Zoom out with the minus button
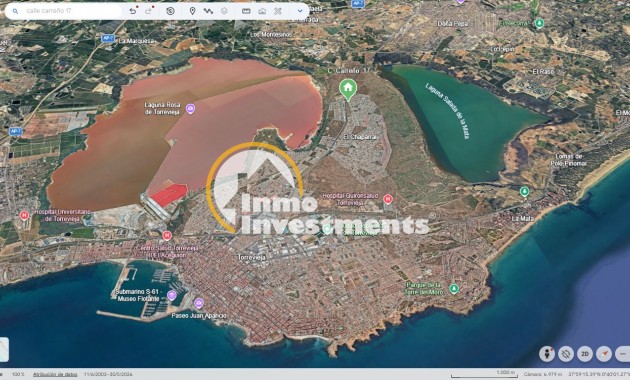This screenshot has height=380, width=630. [623, 354]
